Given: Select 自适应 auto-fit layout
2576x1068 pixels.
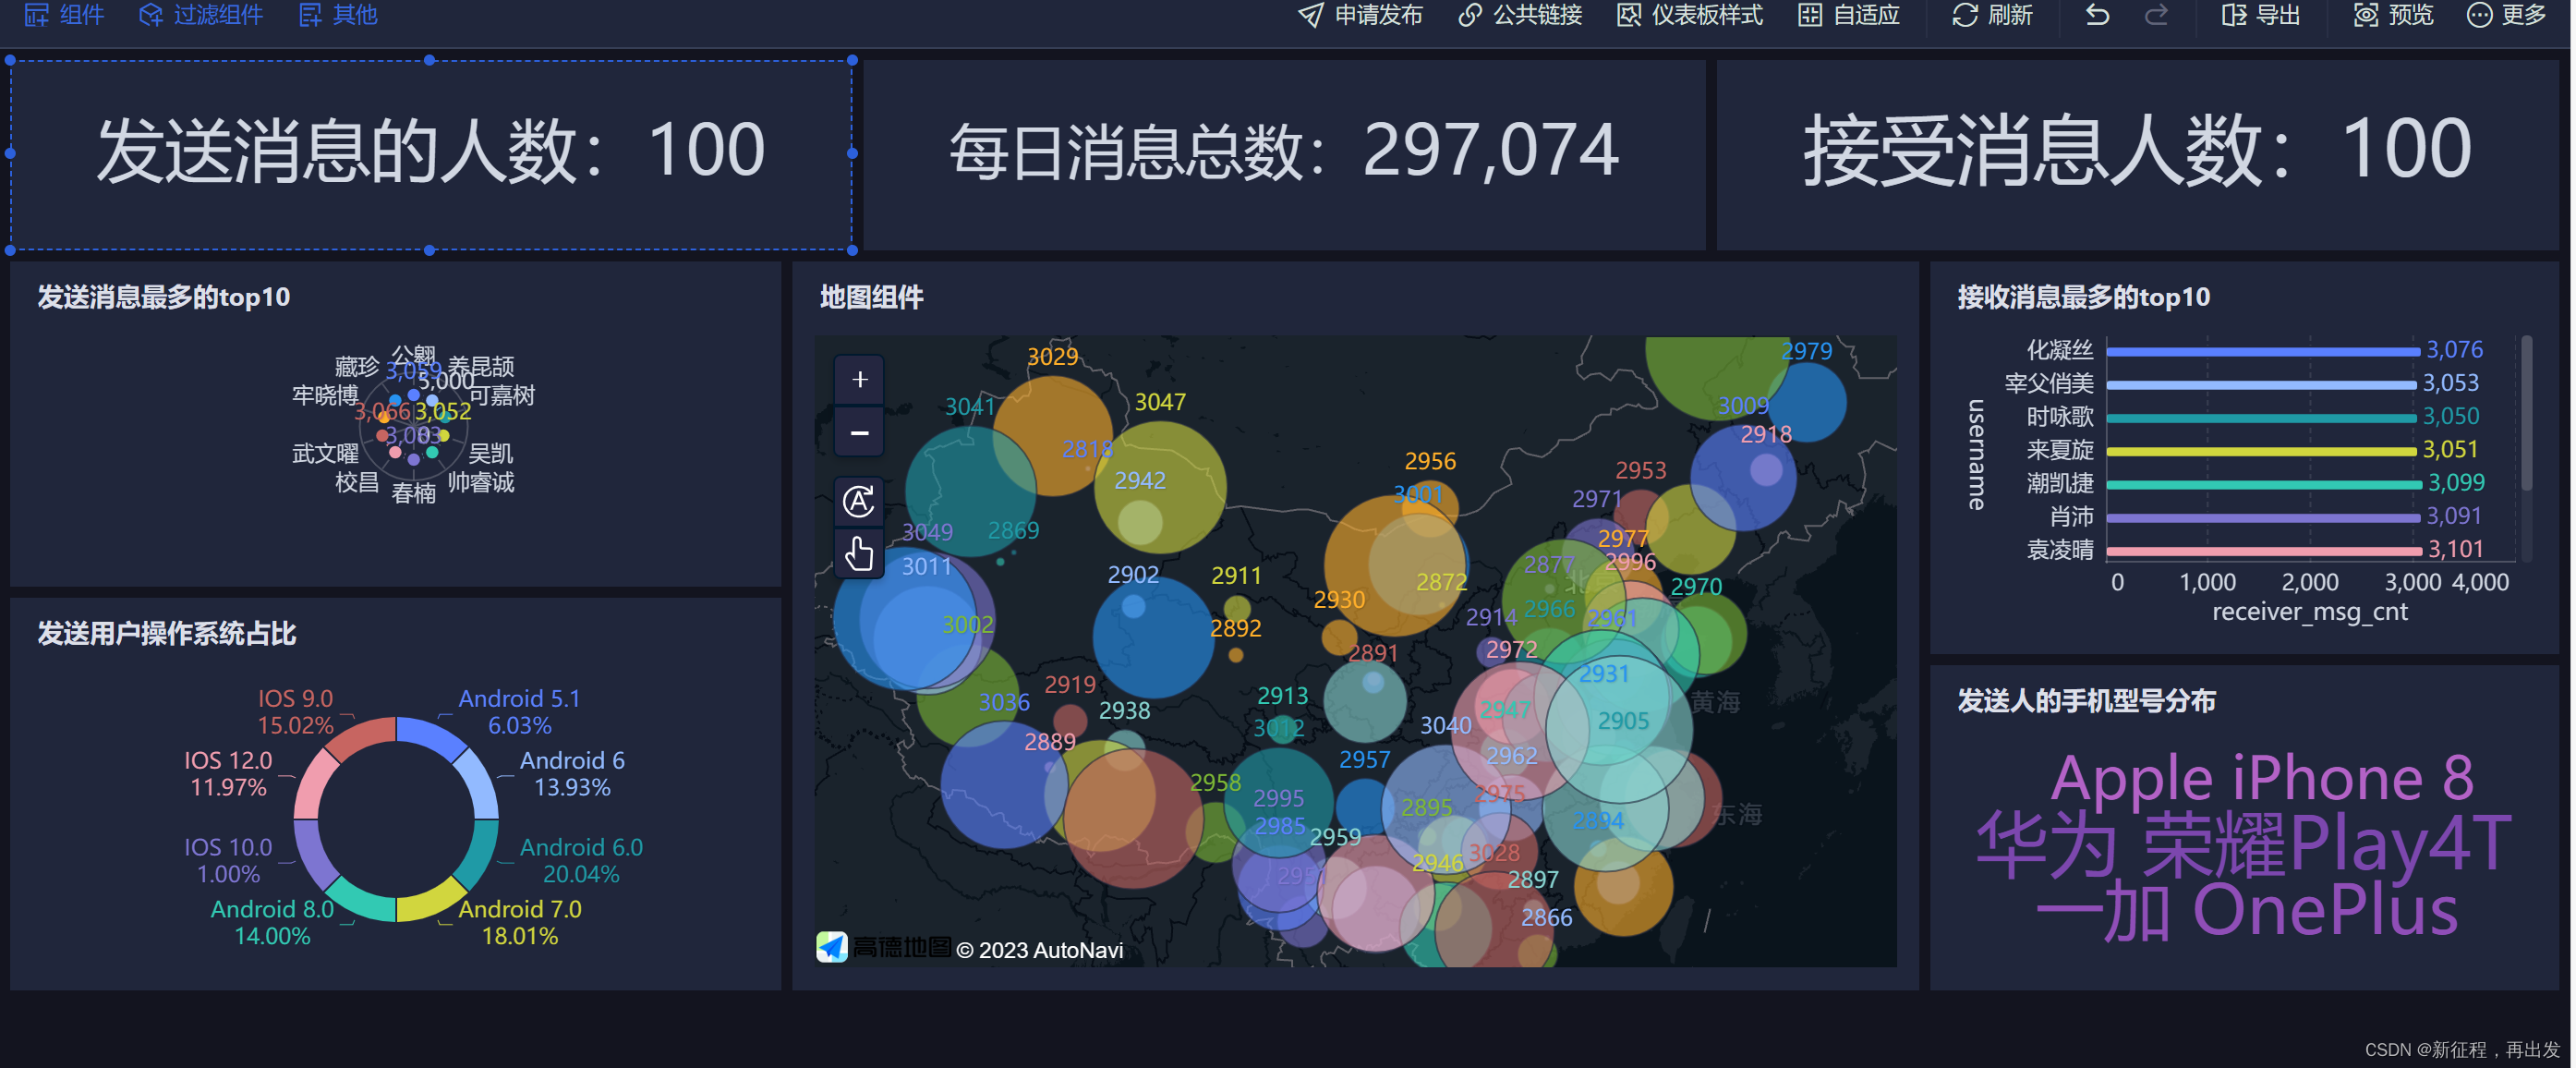Looking at the screenshot, I should 1849,15.
